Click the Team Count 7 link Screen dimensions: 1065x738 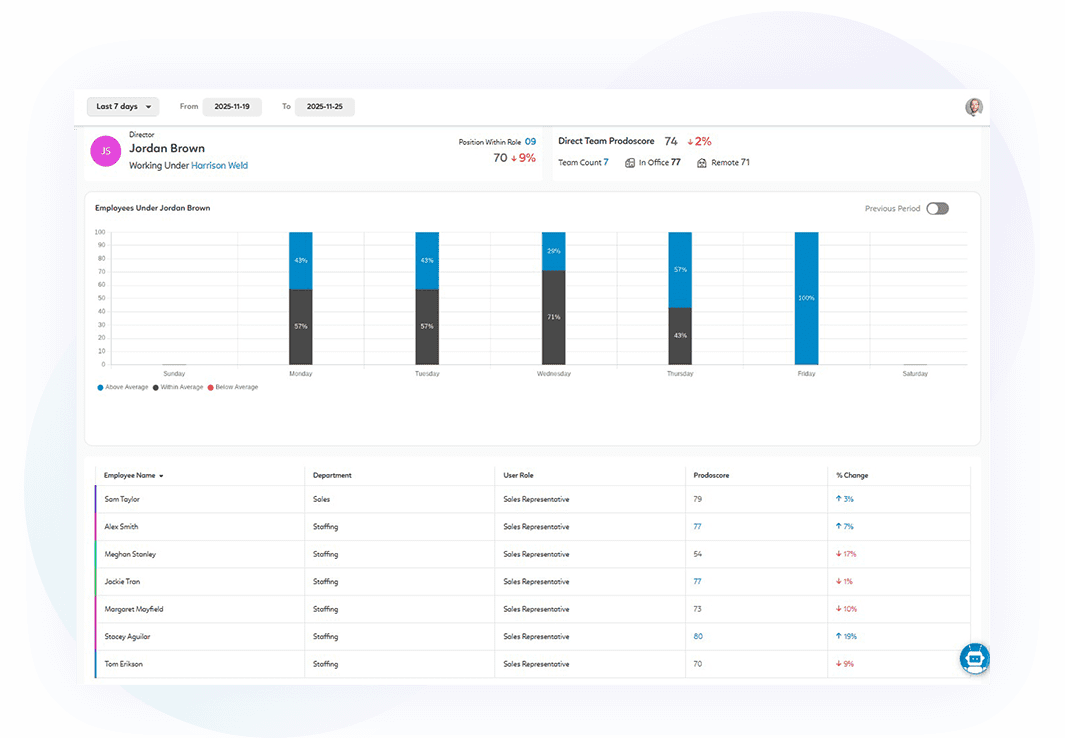click(x=605, y=162)
